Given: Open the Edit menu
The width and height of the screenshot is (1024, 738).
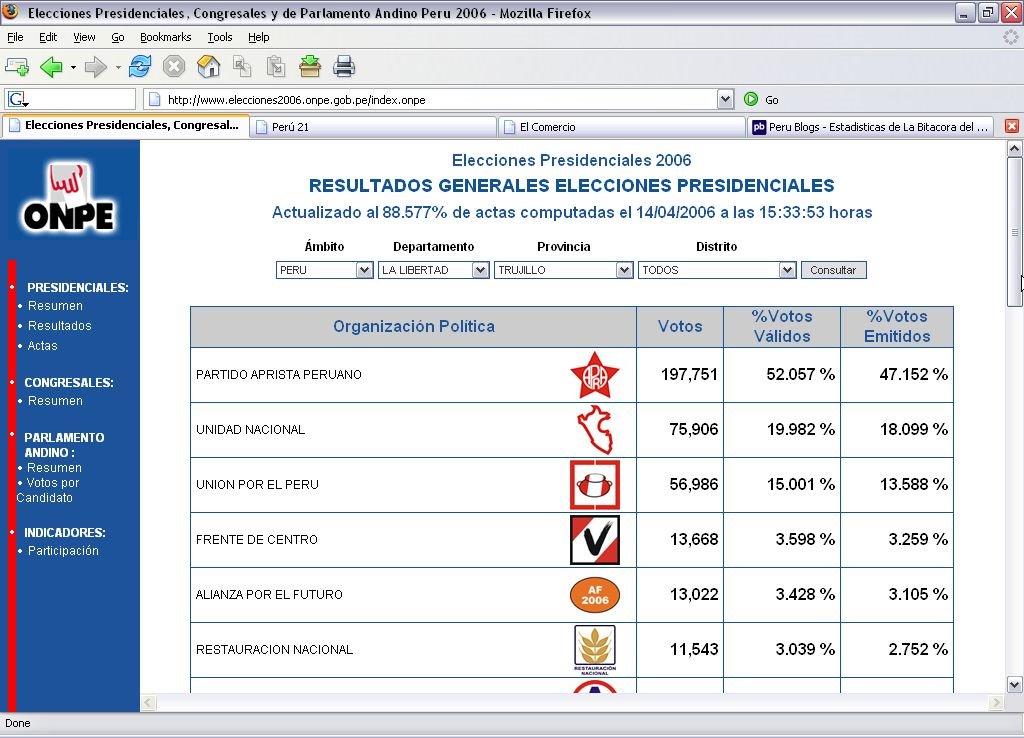Looking at the screenshot, I should [x=48, y=37].
